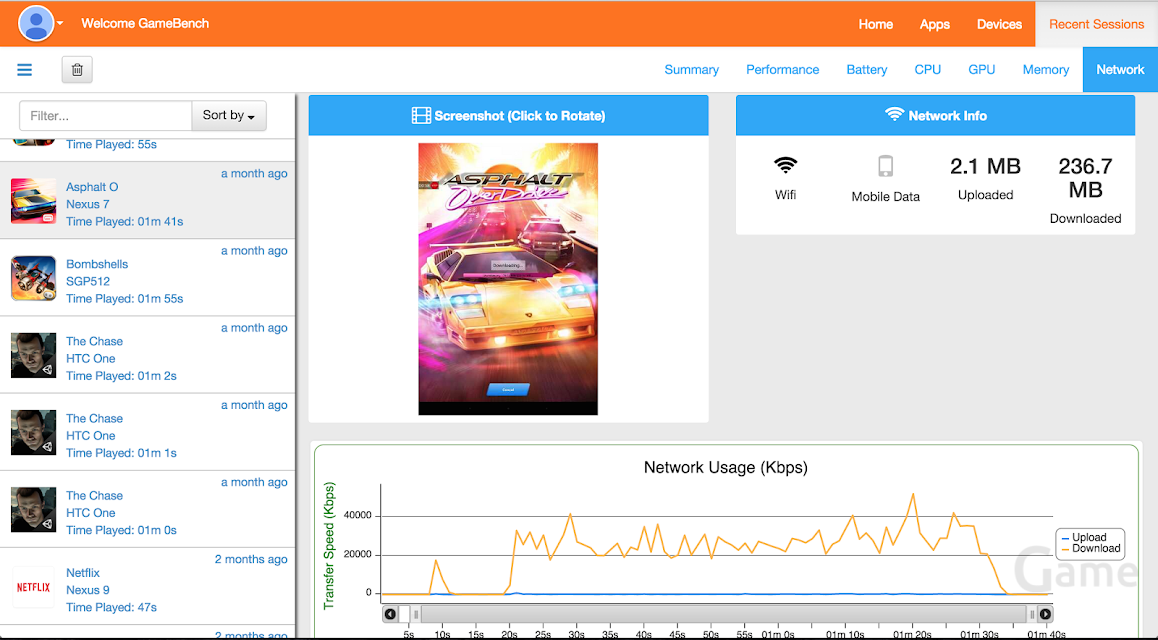Click the Bombshells app icon thumbnail

pyautogui.click(x=33, y=278)
